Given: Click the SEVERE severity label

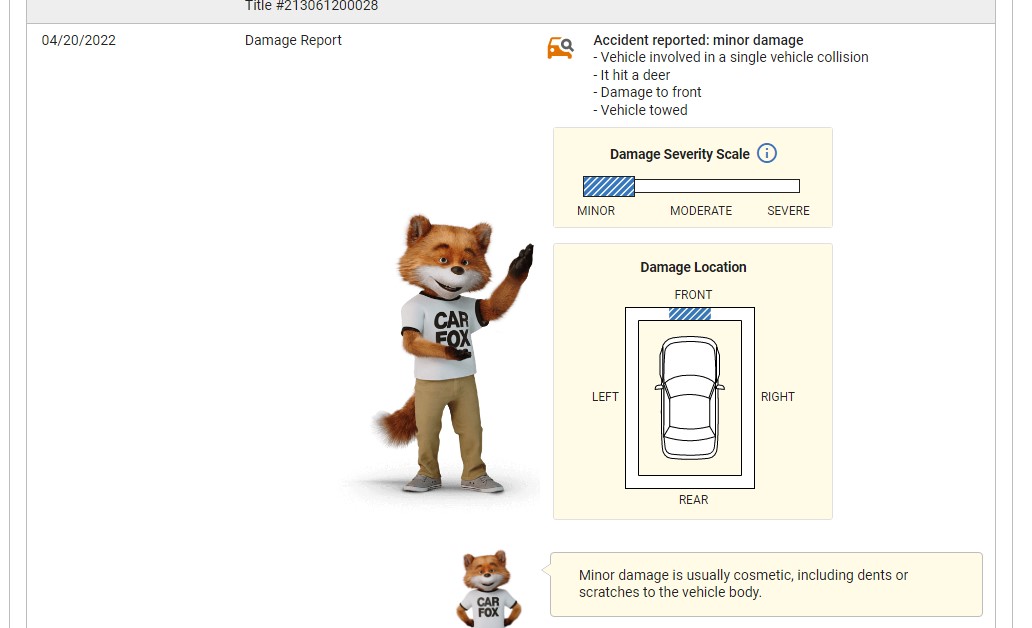Looking at the screenshot, I should pyautogui.click(x=788, y=211).
